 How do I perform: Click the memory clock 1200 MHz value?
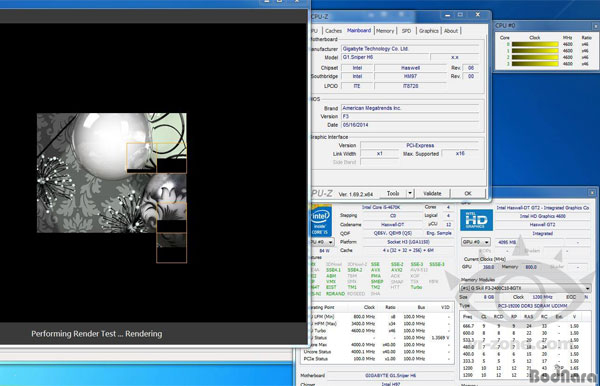542,297
